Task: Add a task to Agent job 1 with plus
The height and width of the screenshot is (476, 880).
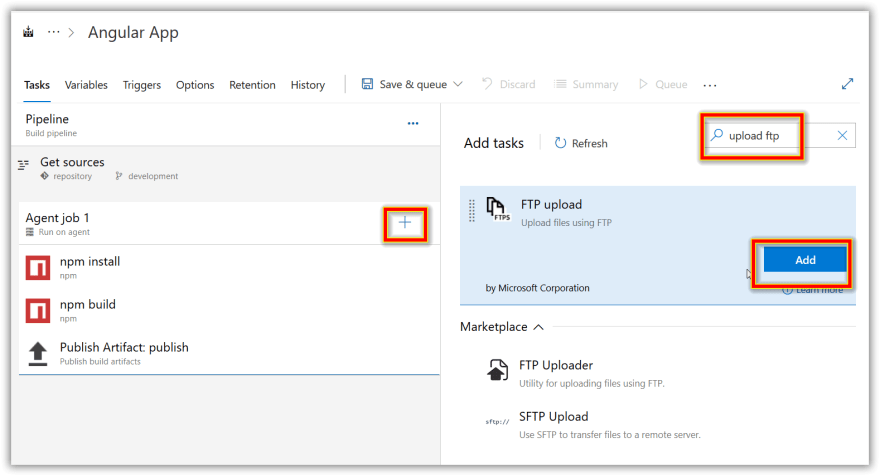Action: [x=405, y=223]
